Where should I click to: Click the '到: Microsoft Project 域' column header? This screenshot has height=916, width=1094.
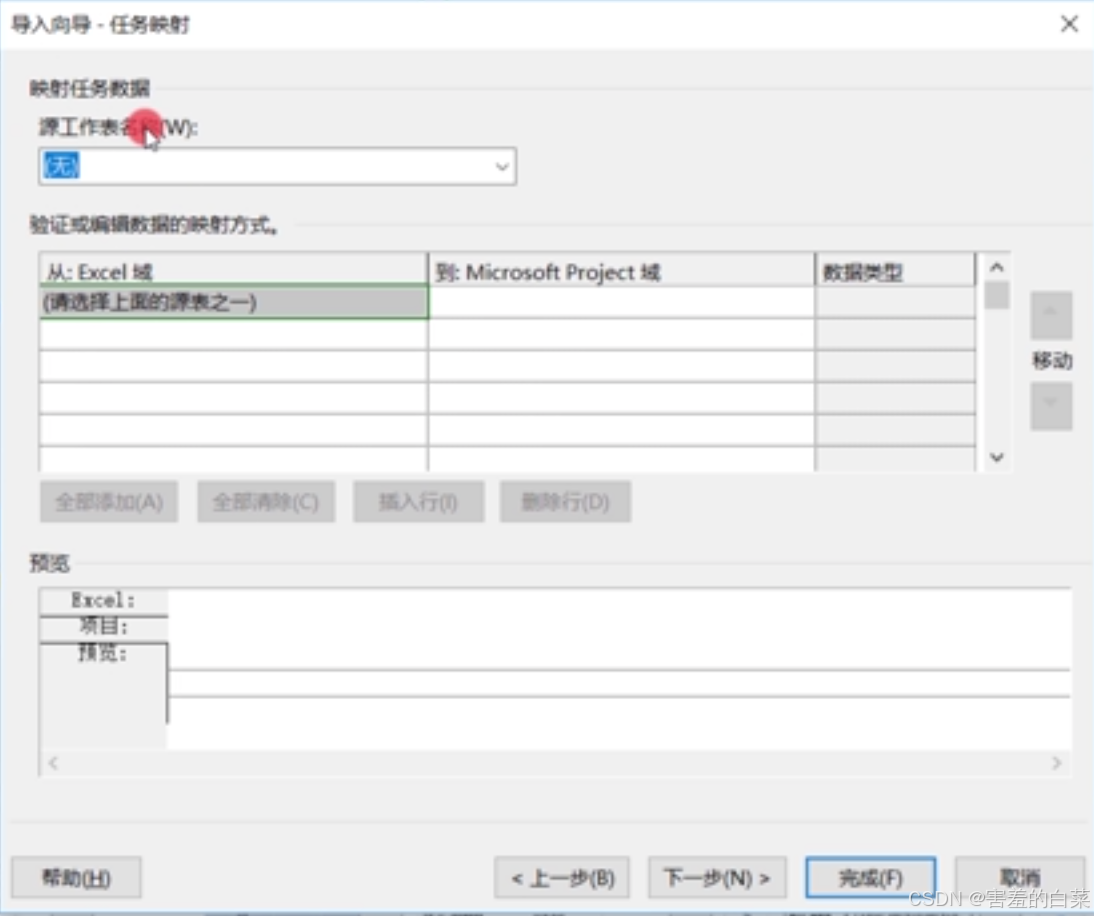click(x=621, y=271)
